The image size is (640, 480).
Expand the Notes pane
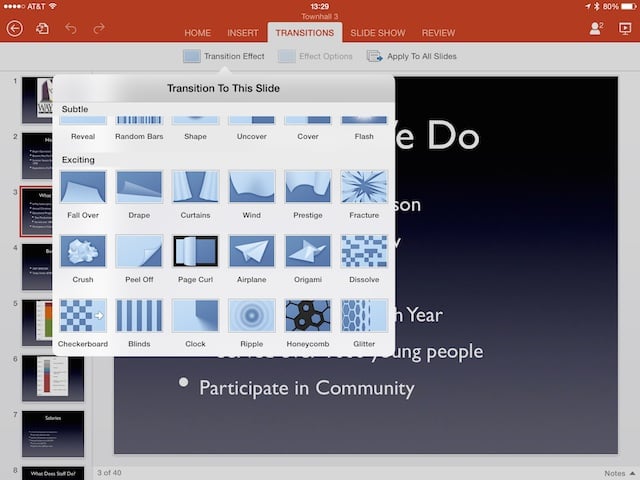(620, 473)
